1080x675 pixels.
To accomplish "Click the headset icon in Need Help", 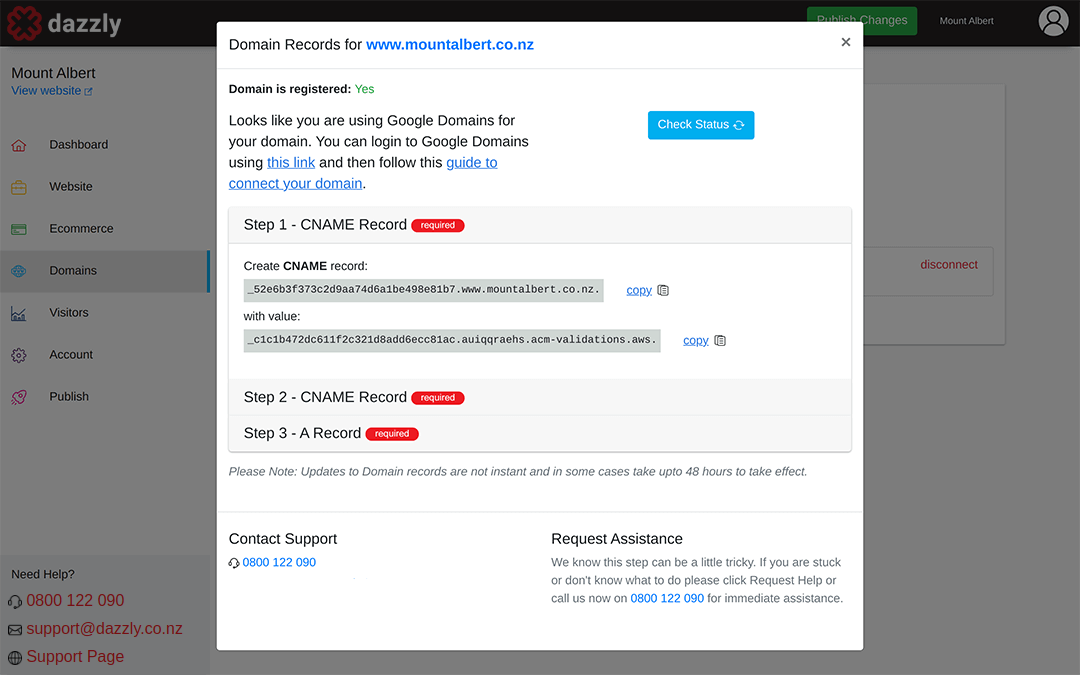I will point(15,602).
